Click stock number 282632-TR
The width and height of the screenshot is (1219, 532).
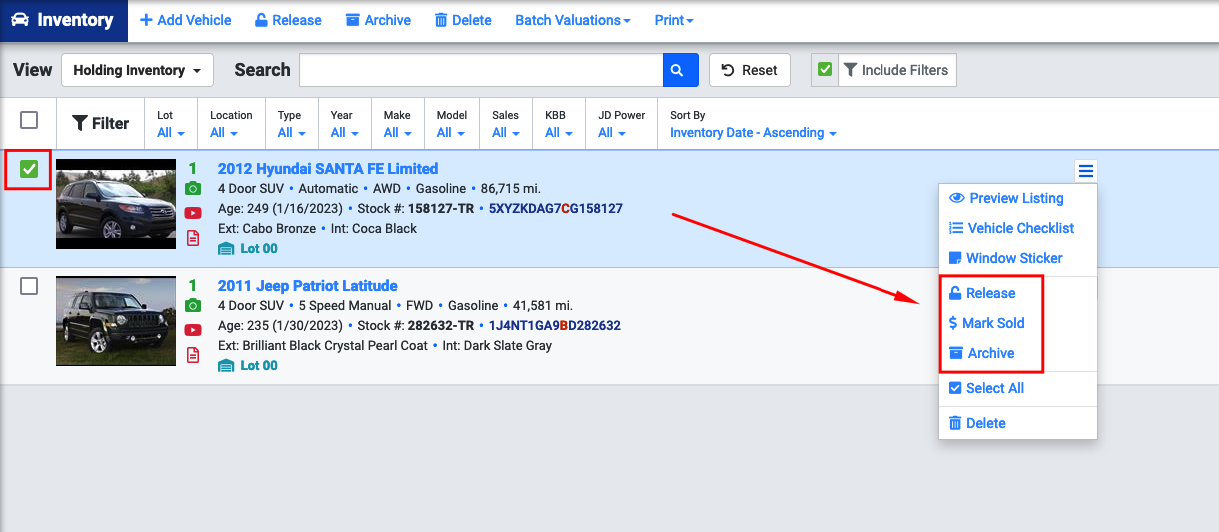click(x=440, y=326)
